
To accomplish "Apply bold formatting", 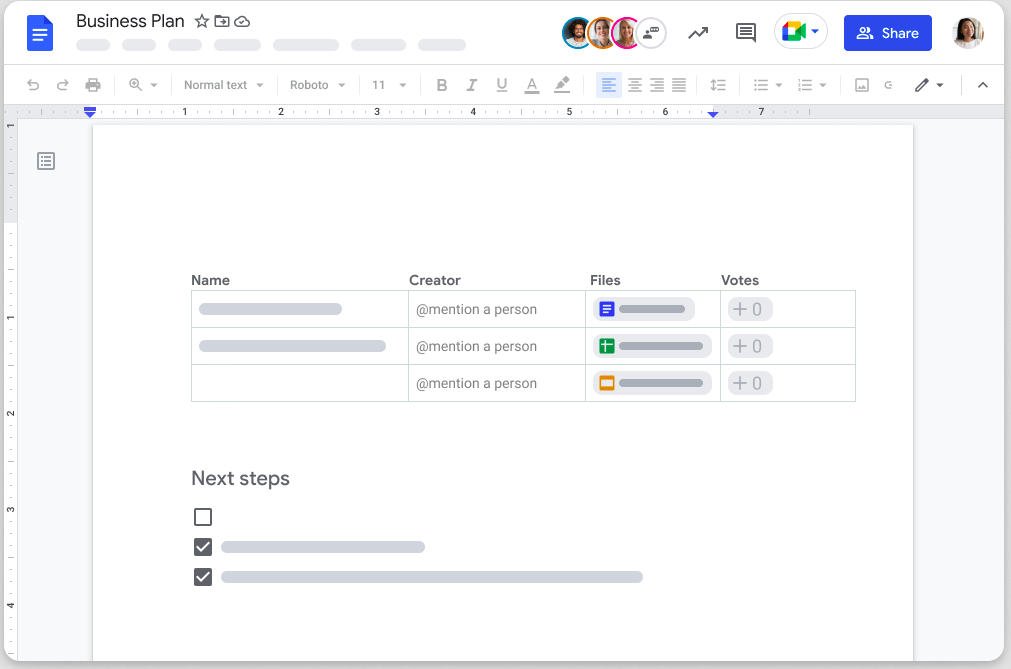I will pos(441,85).
